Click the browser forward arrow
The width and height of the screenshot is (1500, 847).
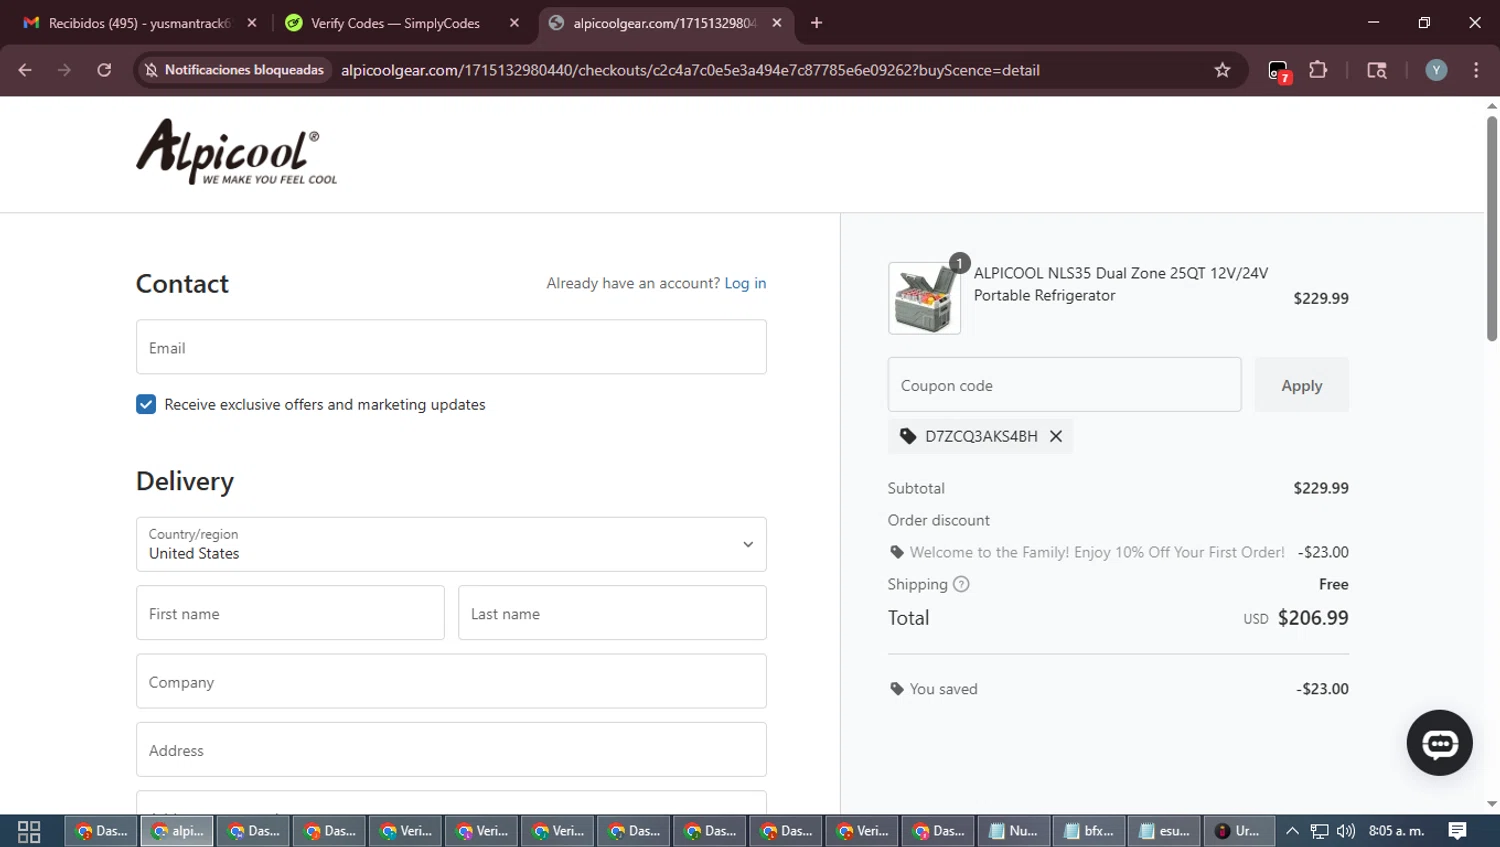click(64, 70)
